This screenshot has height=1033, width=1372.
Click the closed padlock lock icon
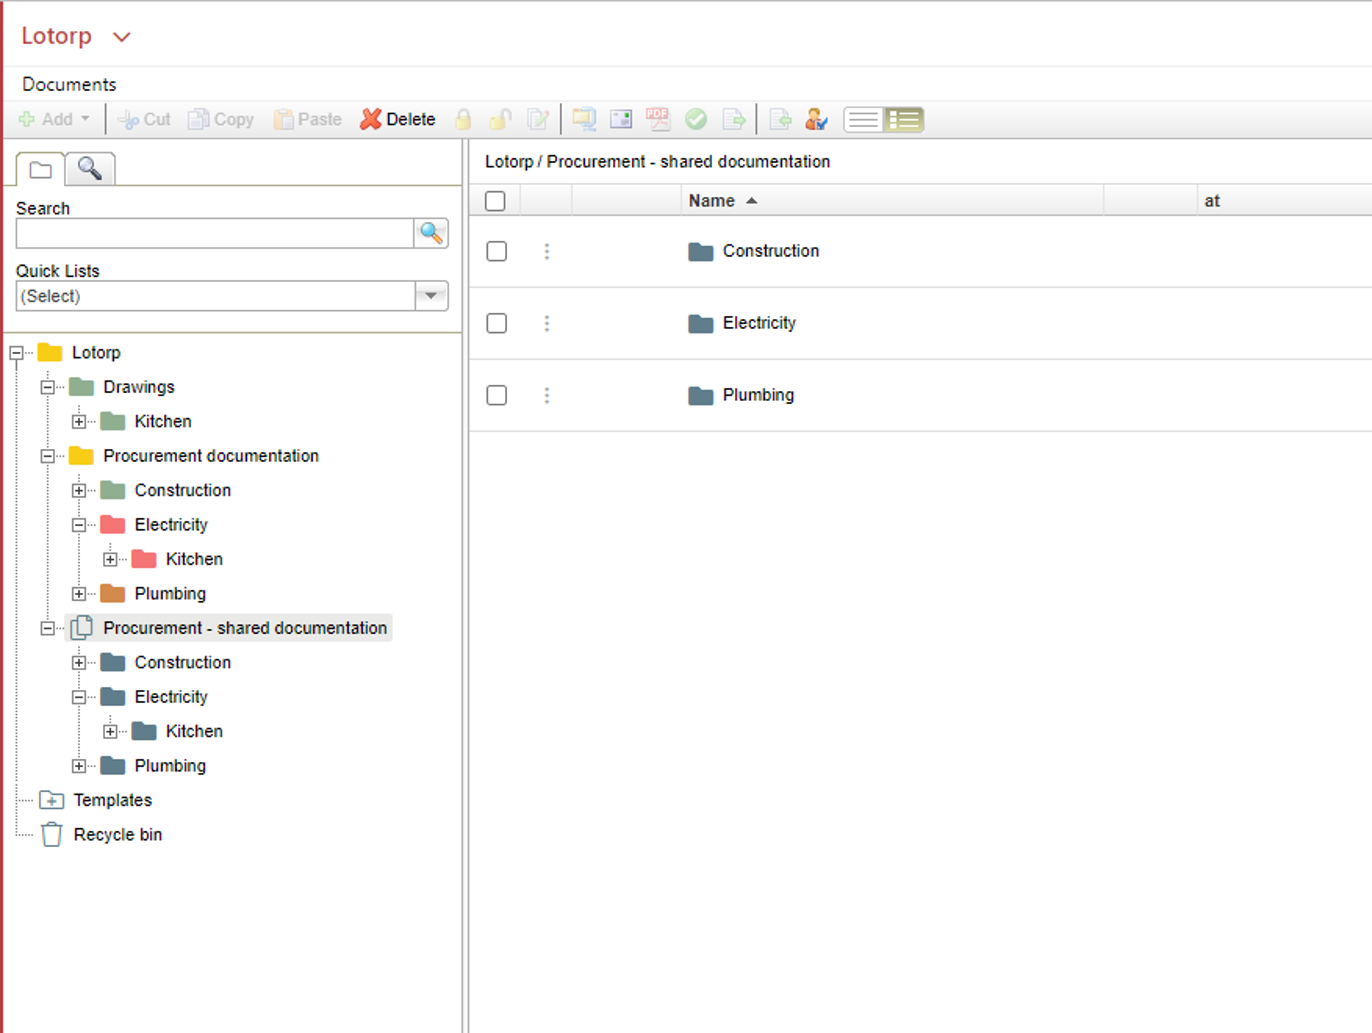[x=463, y=119]
